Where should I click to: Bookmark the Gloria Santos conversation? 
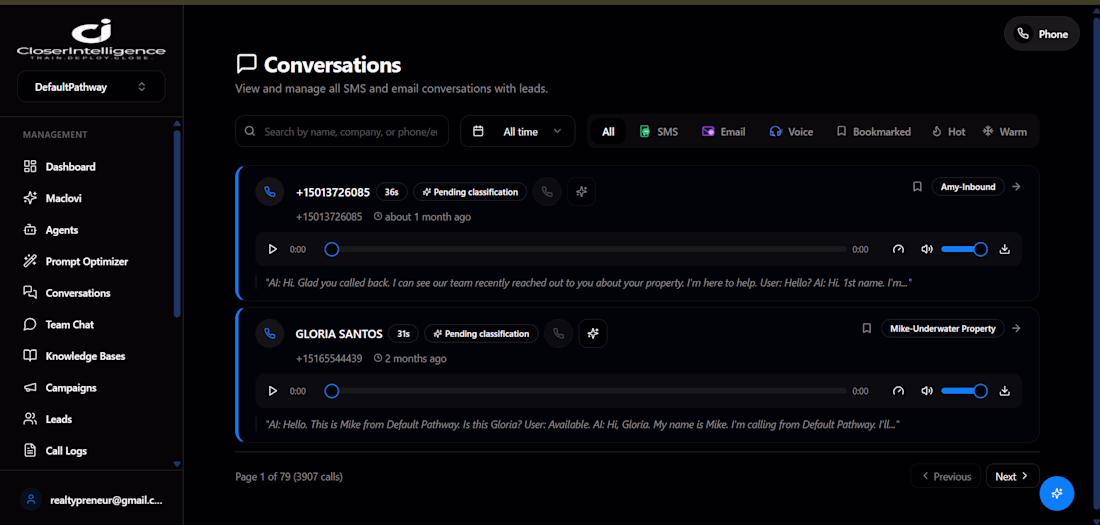coord(866,328)
